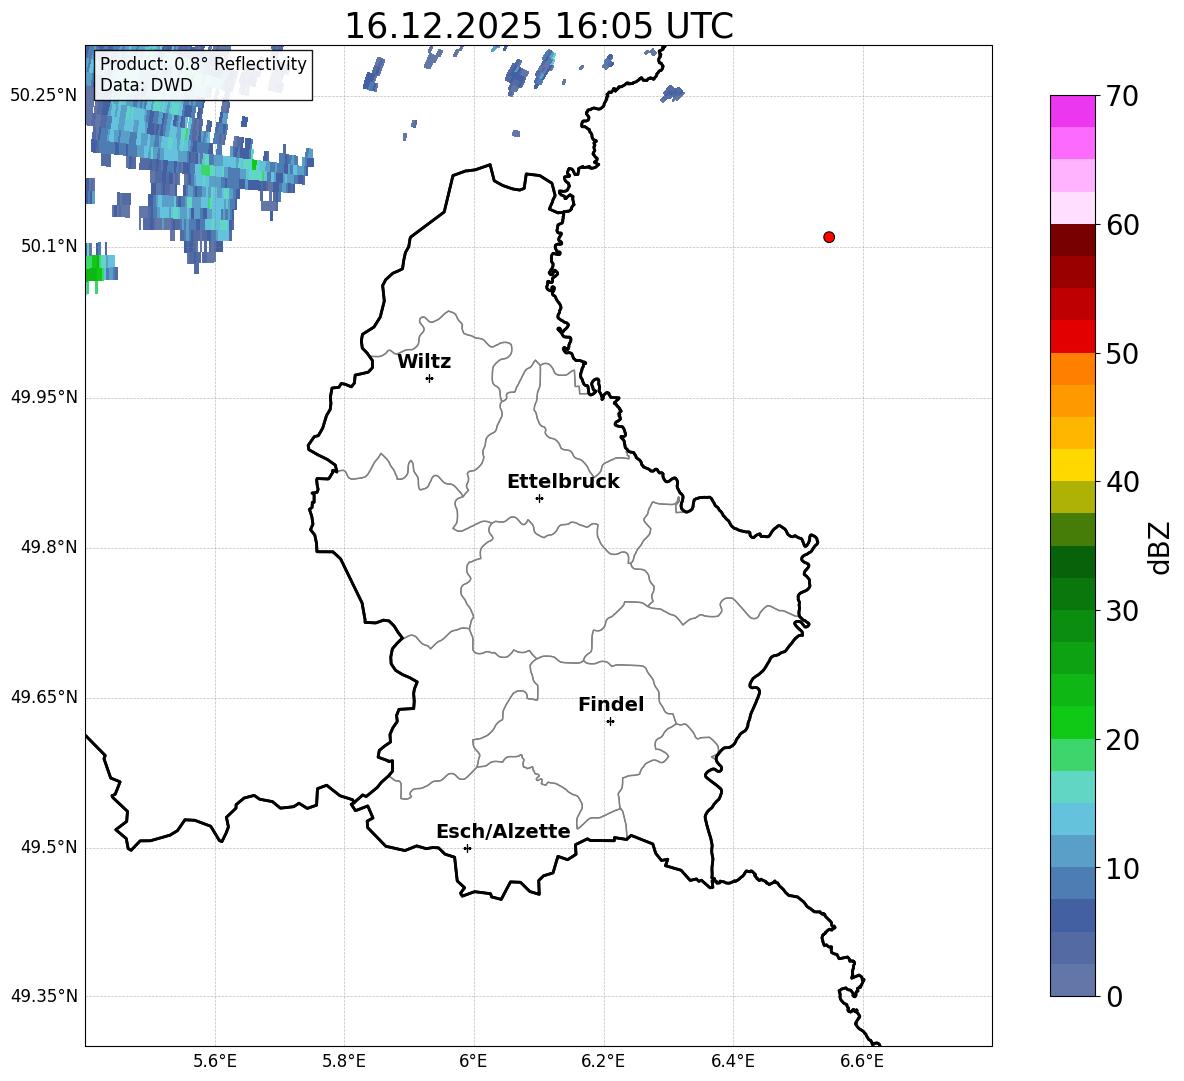Click the cross marker below Ettelbruck
The image size is (1184, 1081).
click(539, 498)
